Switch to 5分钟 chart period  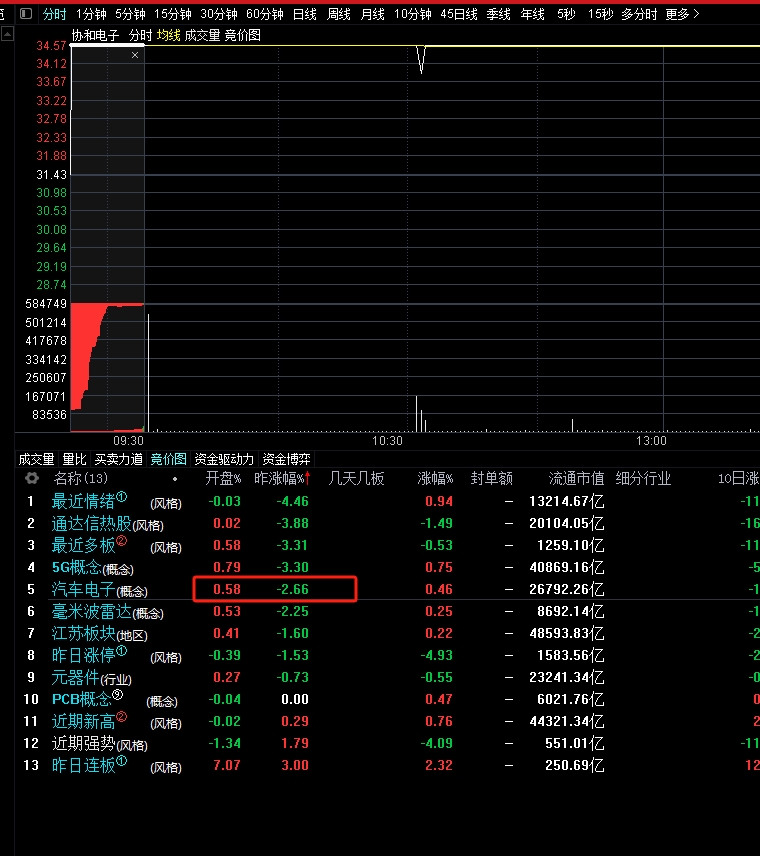point(130,14)
